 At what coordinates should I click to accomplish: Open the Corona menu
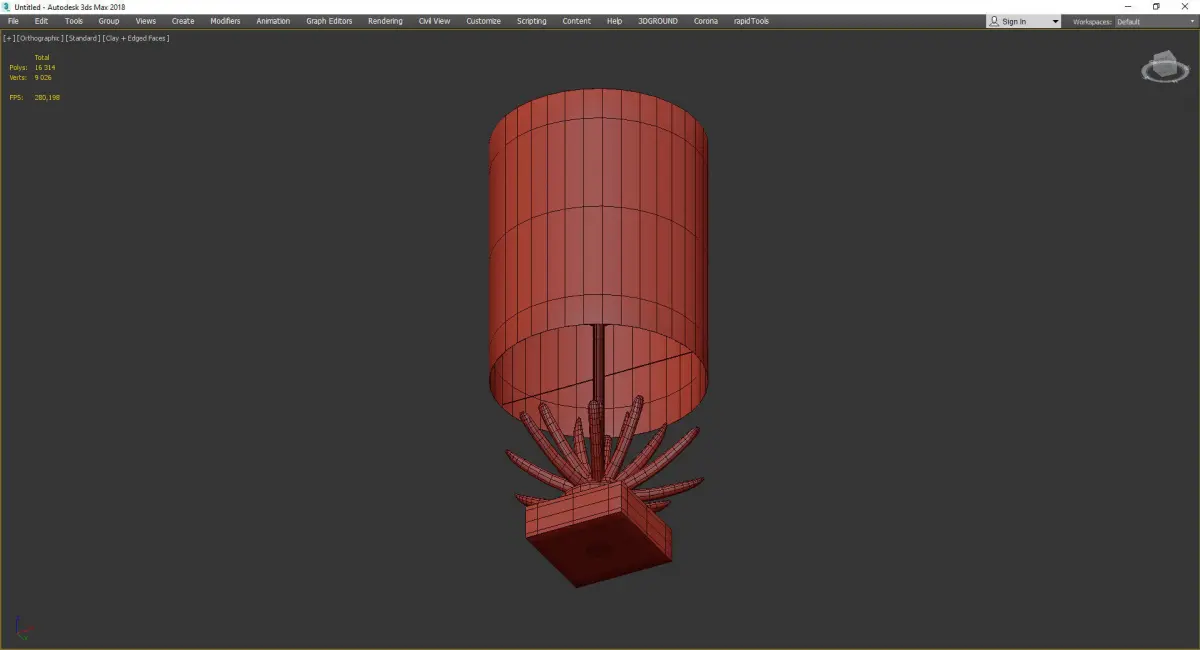[x=706, y=21]
